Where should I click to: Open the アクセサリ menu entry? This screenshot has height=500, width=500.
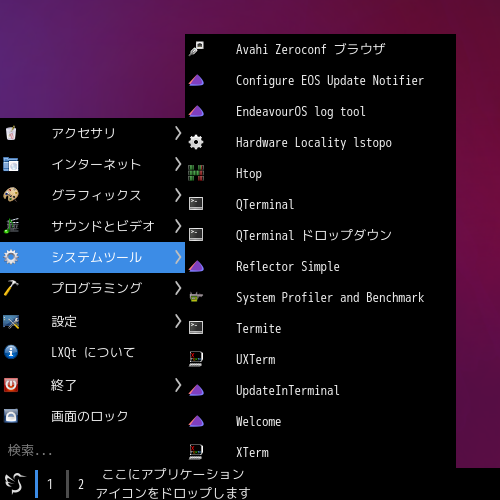pos(92,133)
